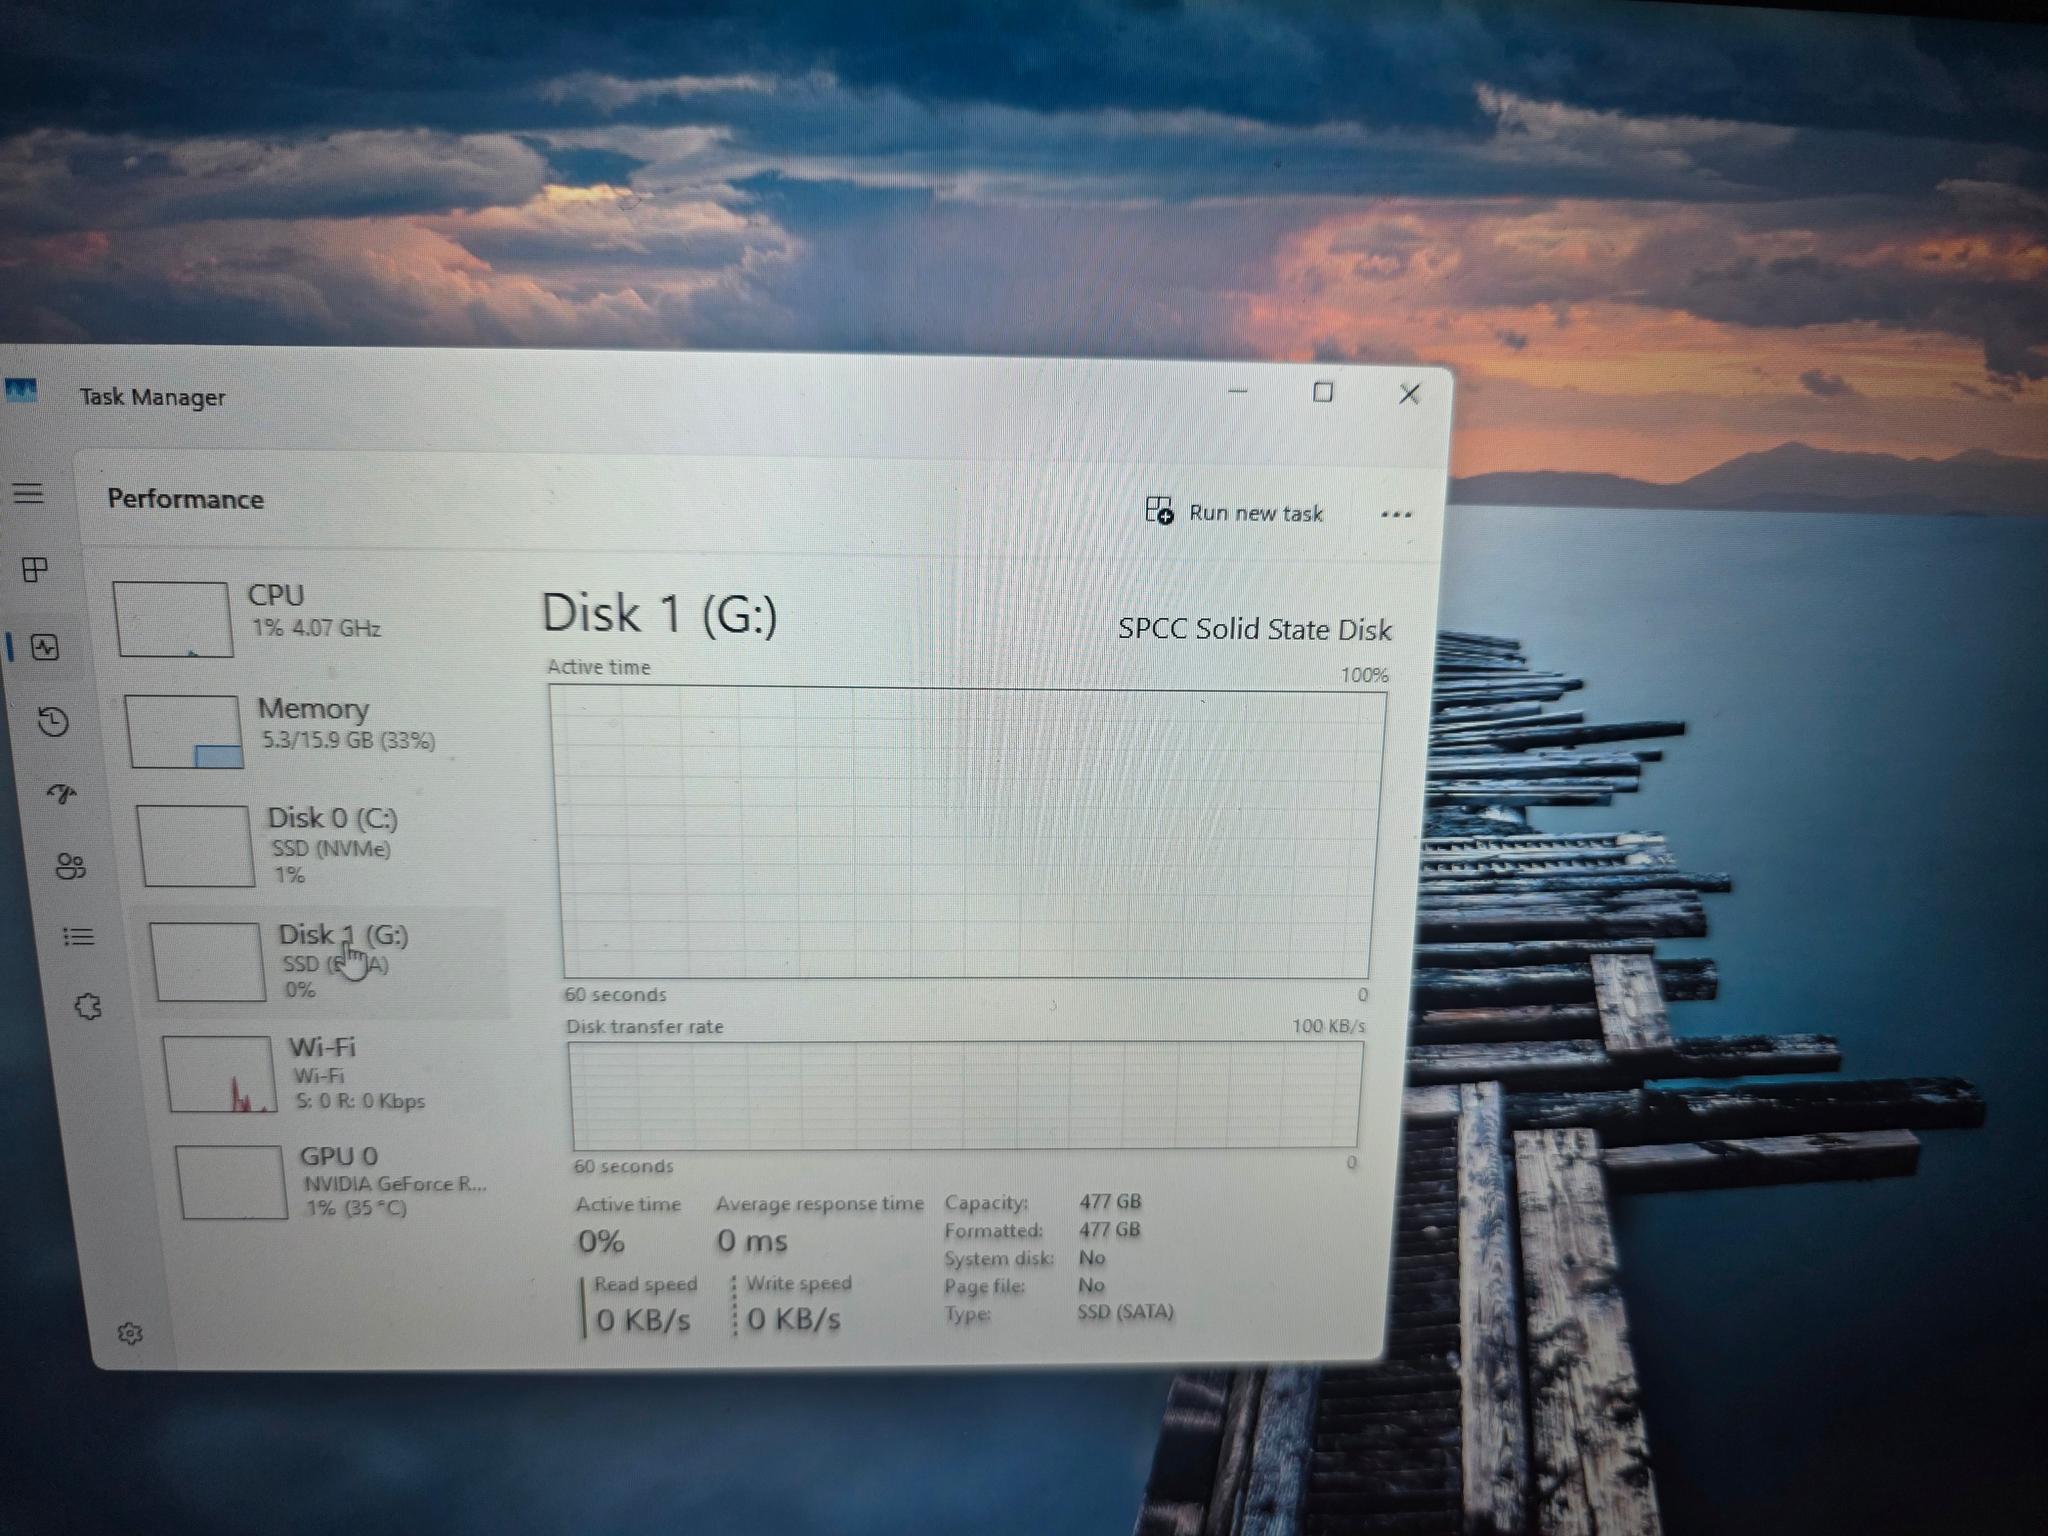This screenshot has height=1536, width=2048.
Task: Click the SPCC Solid State Disk label
Action: (1254, 629)
